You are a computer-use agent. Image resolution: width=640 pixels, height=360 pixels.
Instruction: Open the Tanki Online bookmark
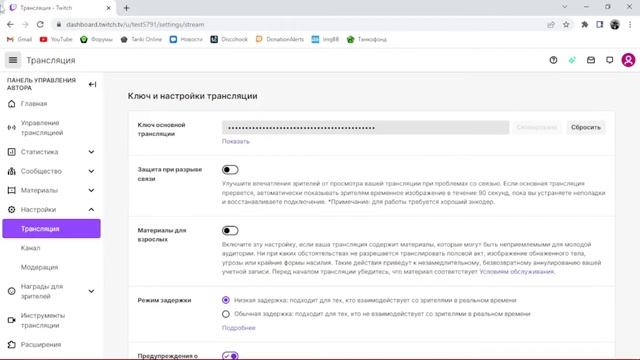coord(141,39)
